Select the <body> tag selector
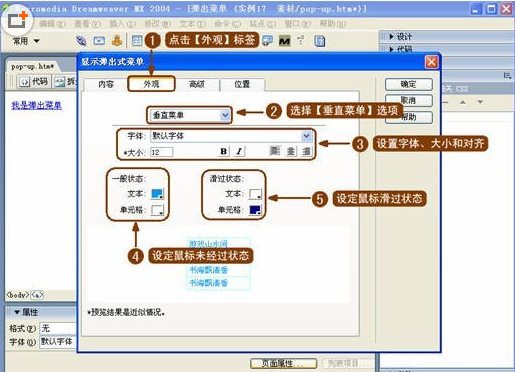515x372 pixels. [18, 295]
